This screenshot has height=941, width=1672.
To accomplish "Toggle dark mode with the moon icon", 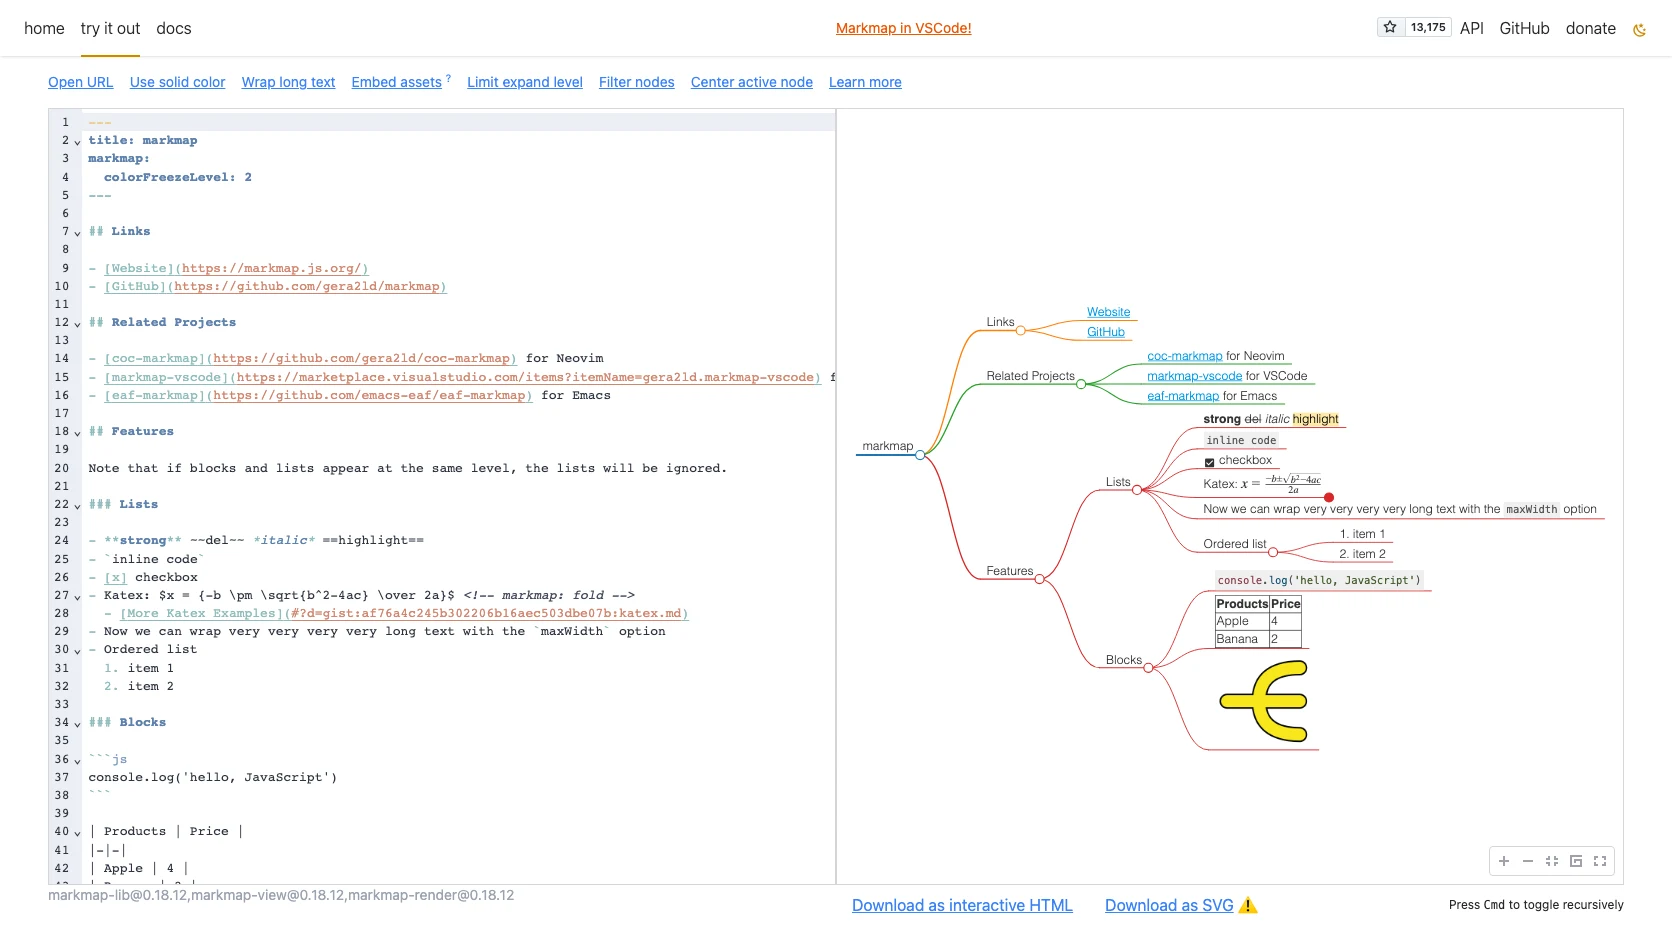I will pos(1639,30).
